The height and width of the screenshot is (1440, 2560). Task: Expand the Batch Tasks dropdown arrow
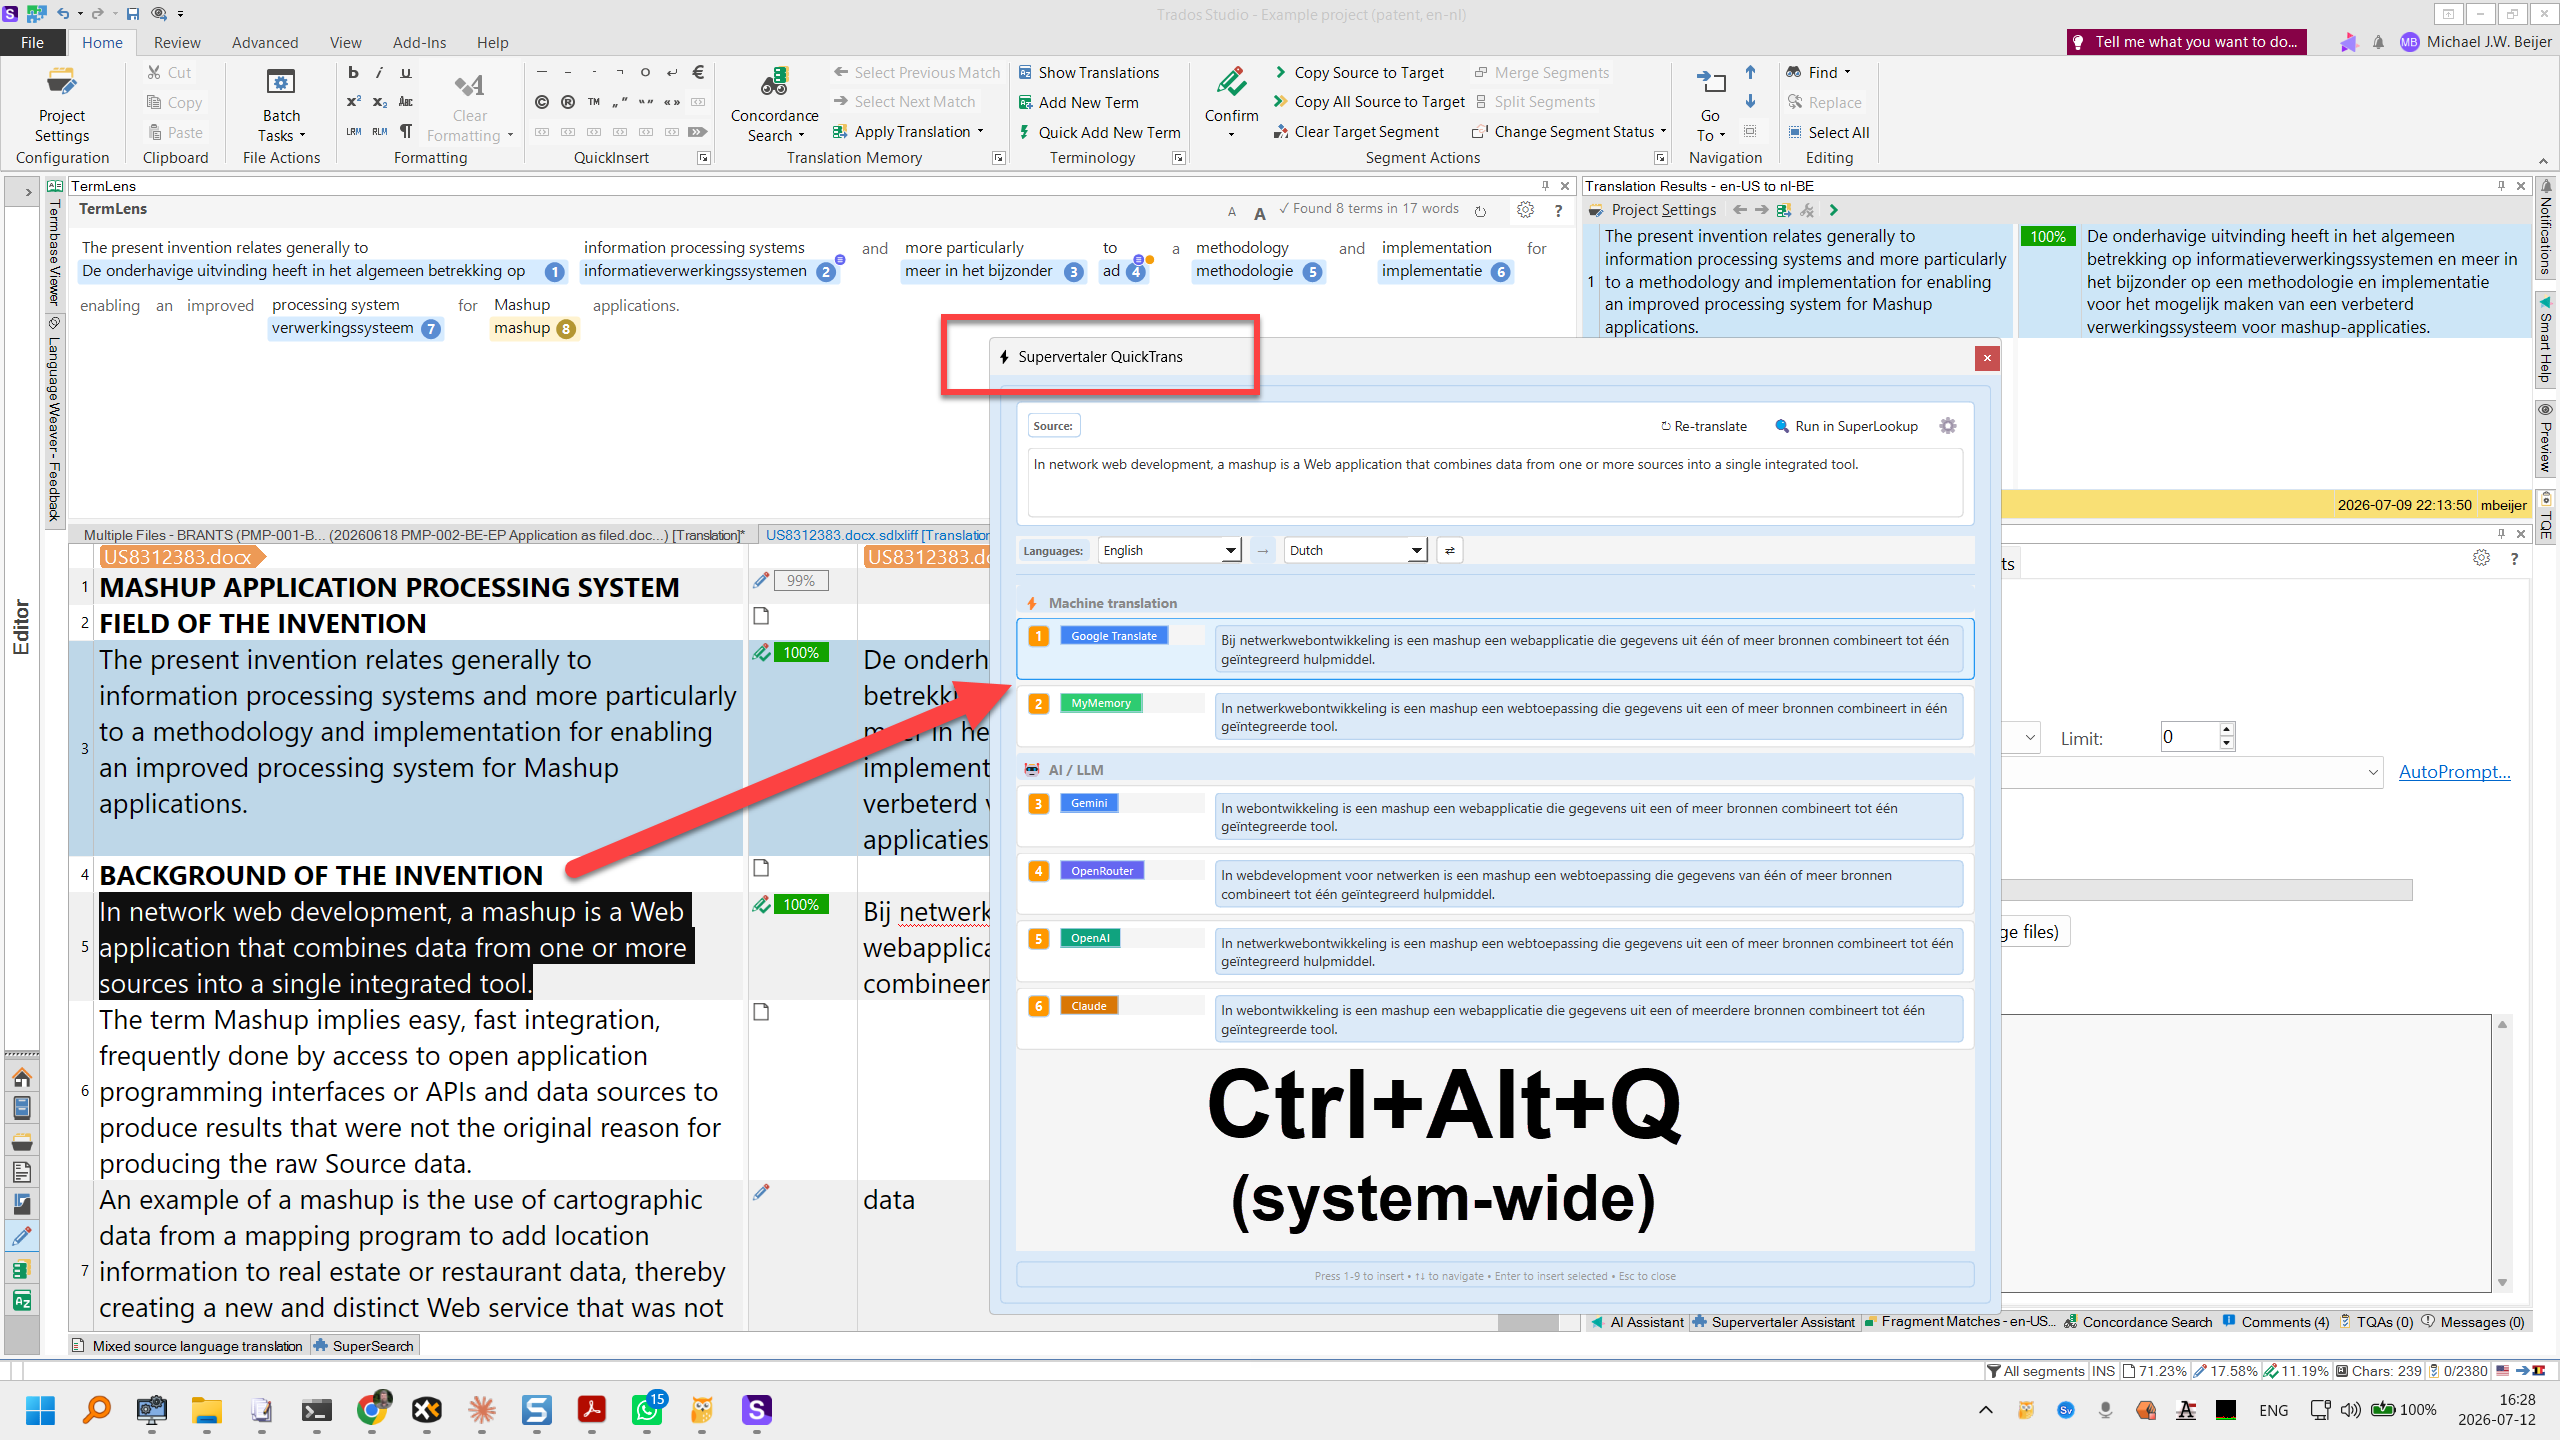pyautogui.click(x=302, y=136)
